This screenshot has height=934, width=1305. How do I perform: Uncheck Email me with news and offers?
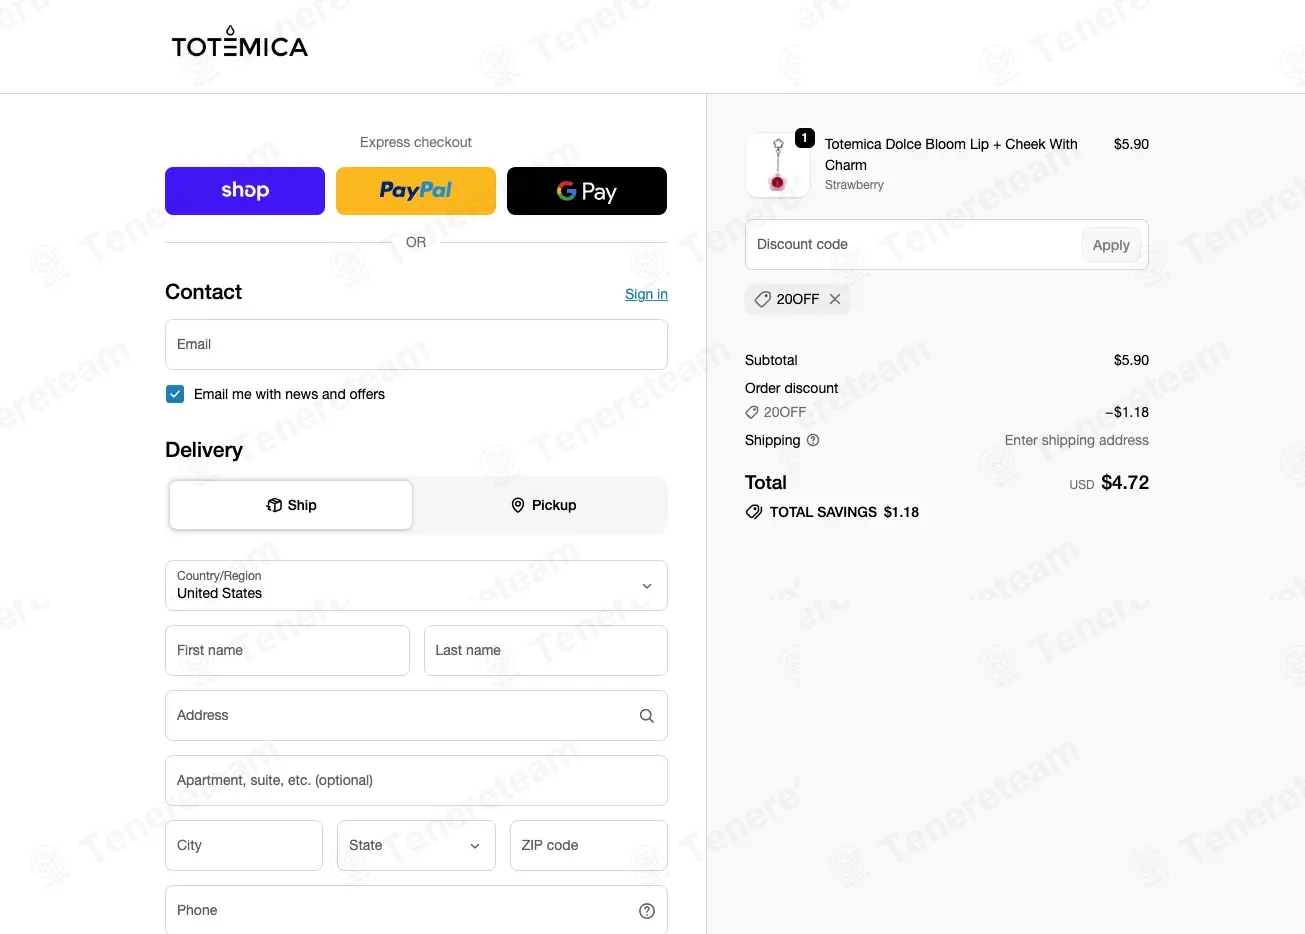click(175, 394)
